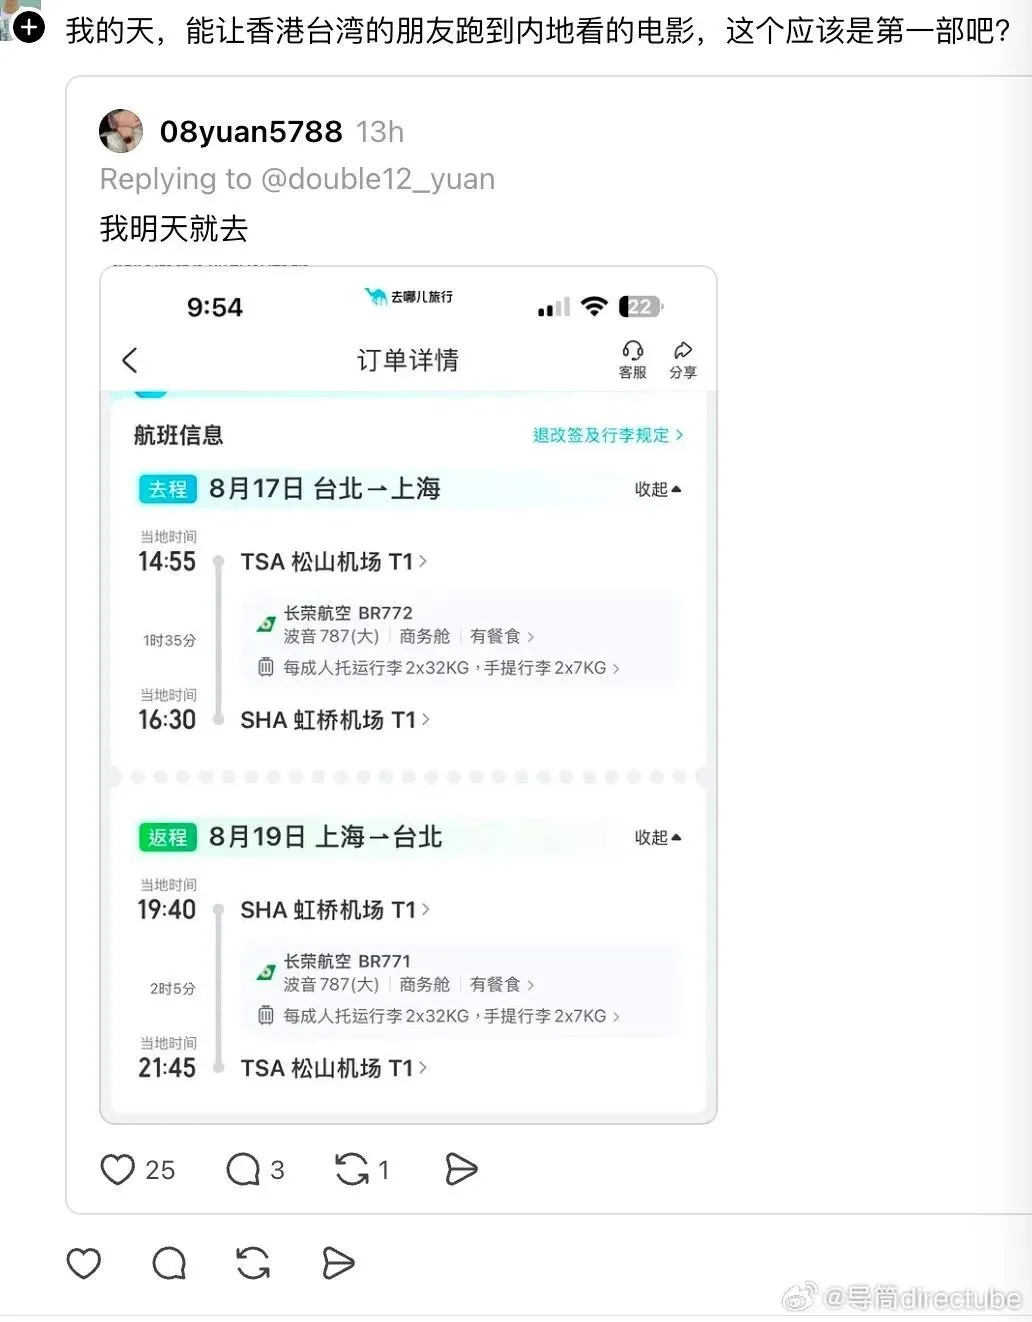Expand TSA 松山机场 T1 departure details

pos(334,562)
